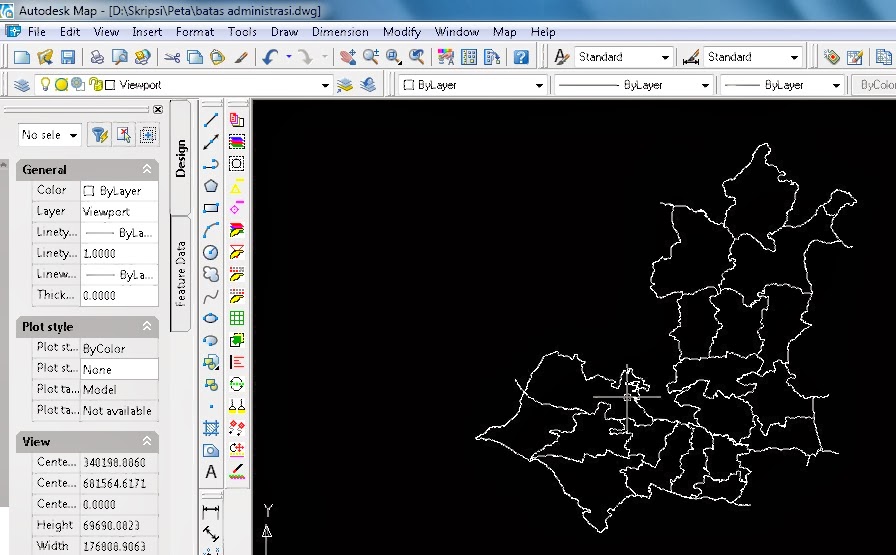This screenshot has height=555, width=896.
Task: Click the Quick Select funnel icon
Action: (99, 135)
